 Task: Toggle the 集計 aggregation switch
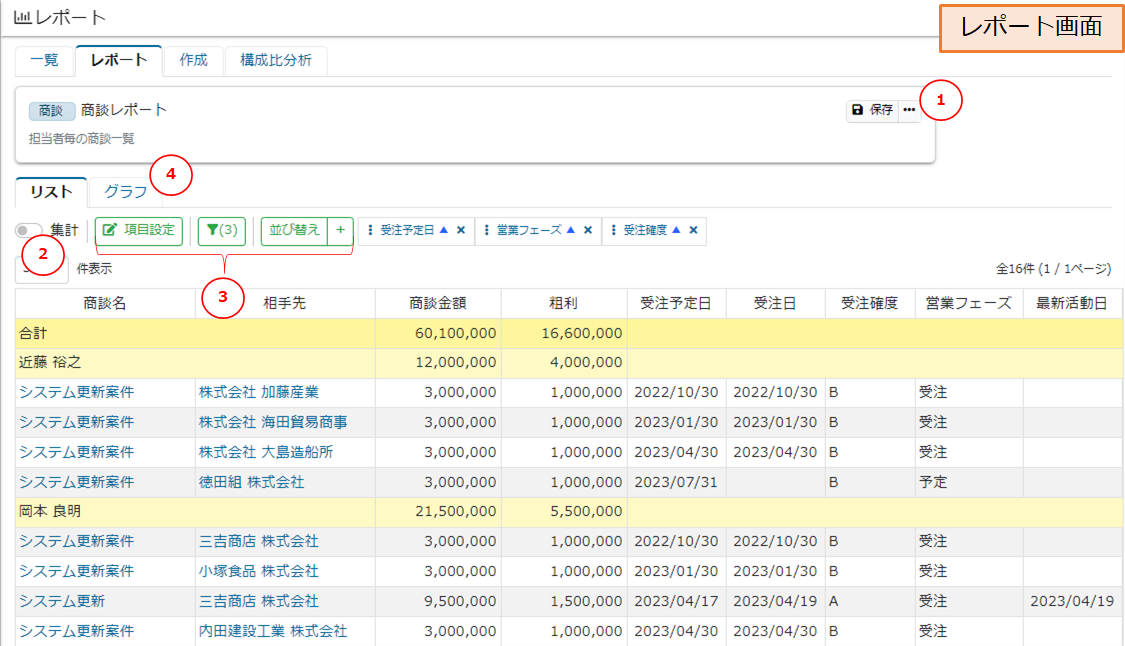pos(29,230)
